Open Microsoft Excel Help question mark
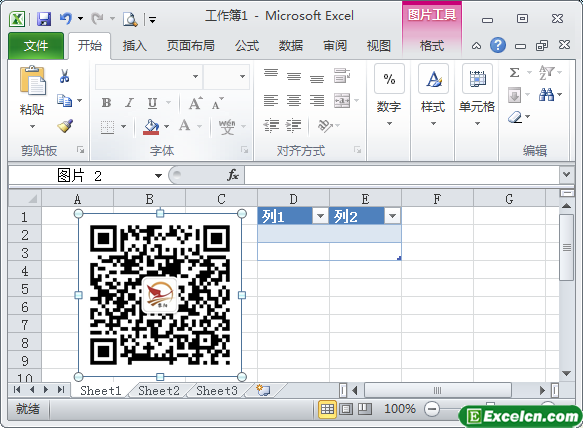The width and height of the screenshot is (583, 428). click(497, 46)
